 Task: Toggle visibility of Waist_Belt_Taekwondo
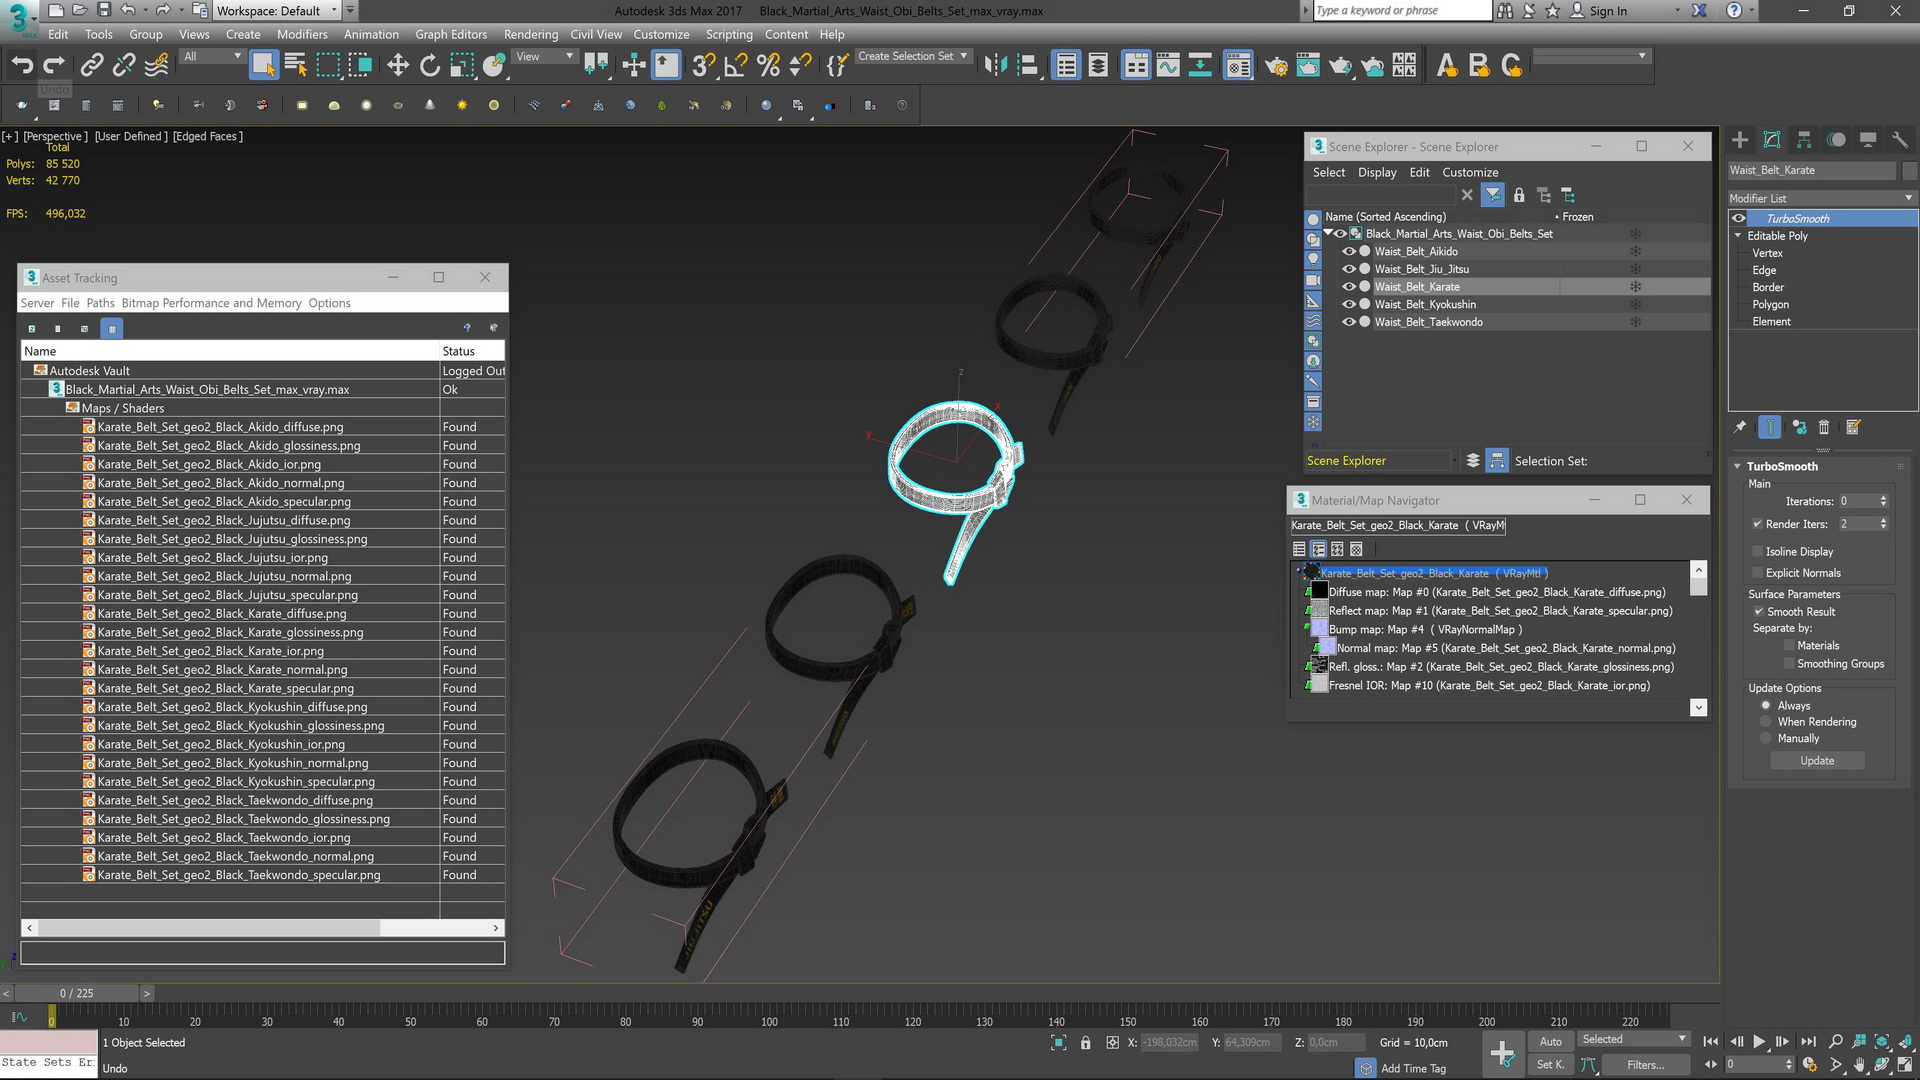click(x=1348, y=322)
